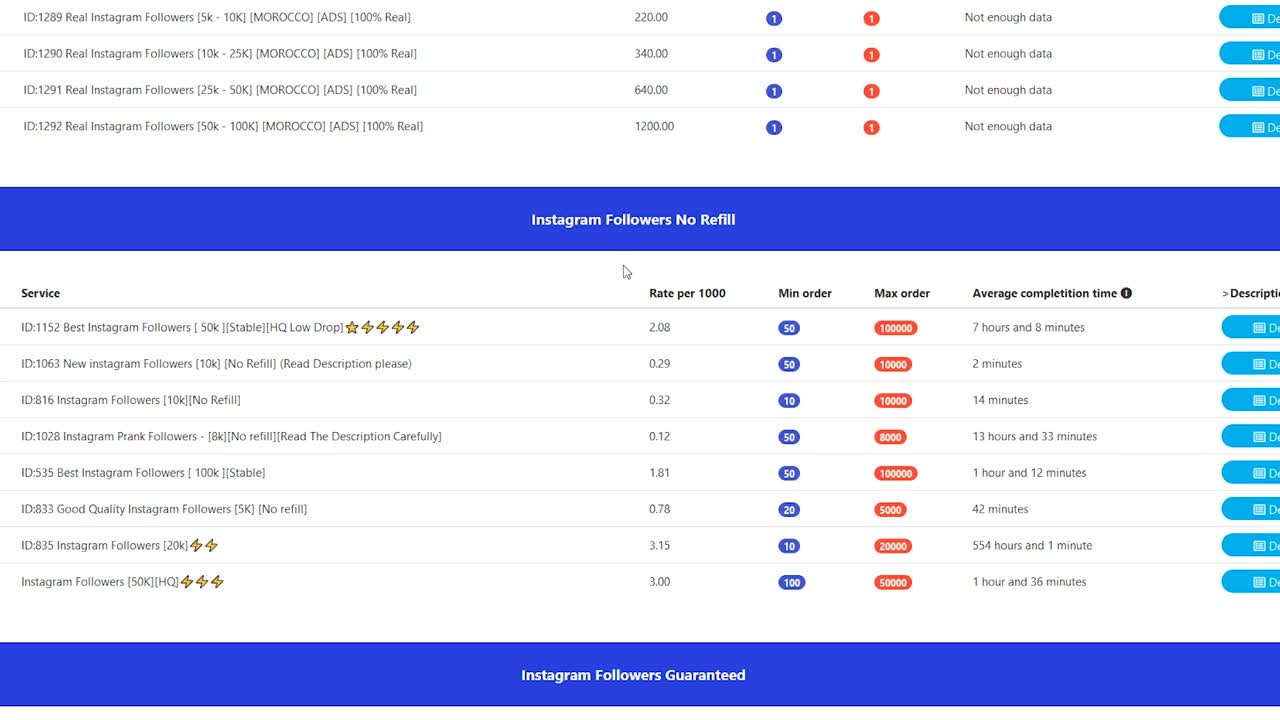Screen dimensions: 1280x720
Task: Open Details button for ID:1063 New Instagram Followers
Action: (1251, 364)
